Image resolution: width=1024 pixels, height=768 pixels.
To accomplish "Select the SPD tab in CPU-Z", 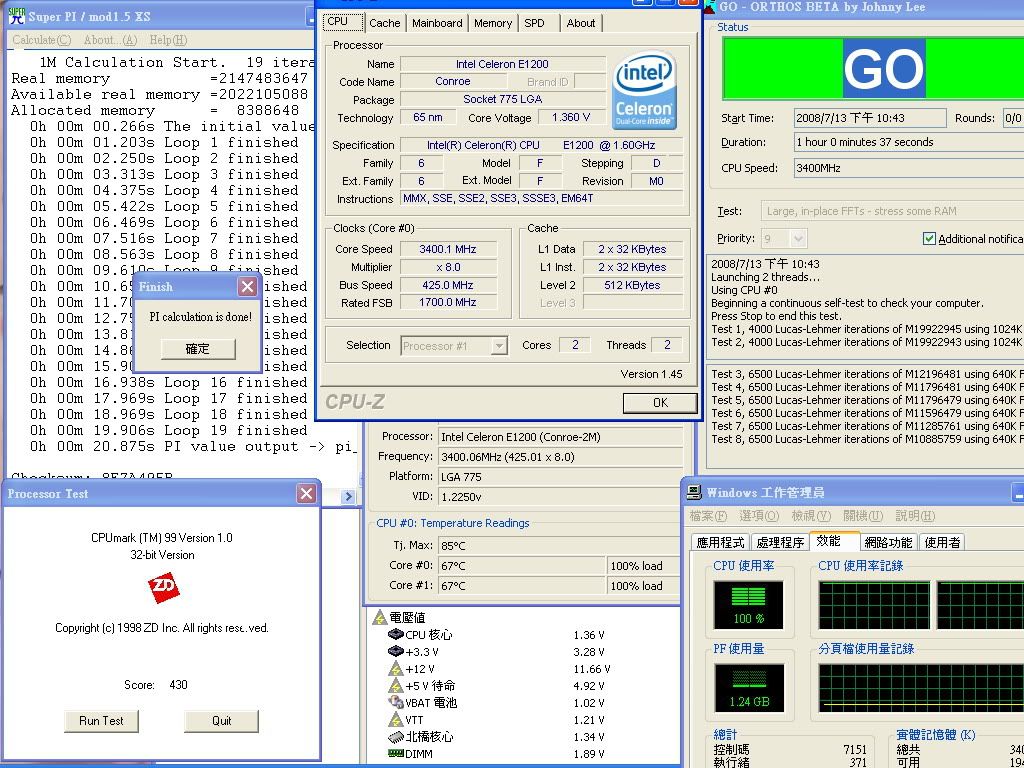I will (534, 23).
